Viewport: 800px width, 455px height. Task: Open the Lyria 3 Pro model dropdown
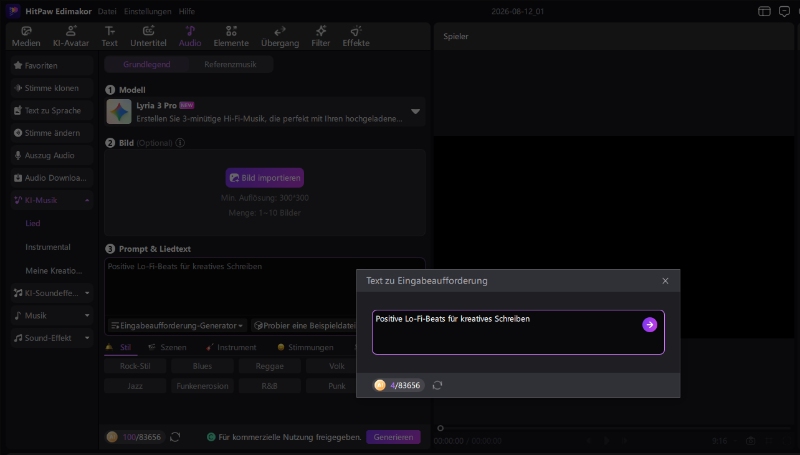coord(265,112)
